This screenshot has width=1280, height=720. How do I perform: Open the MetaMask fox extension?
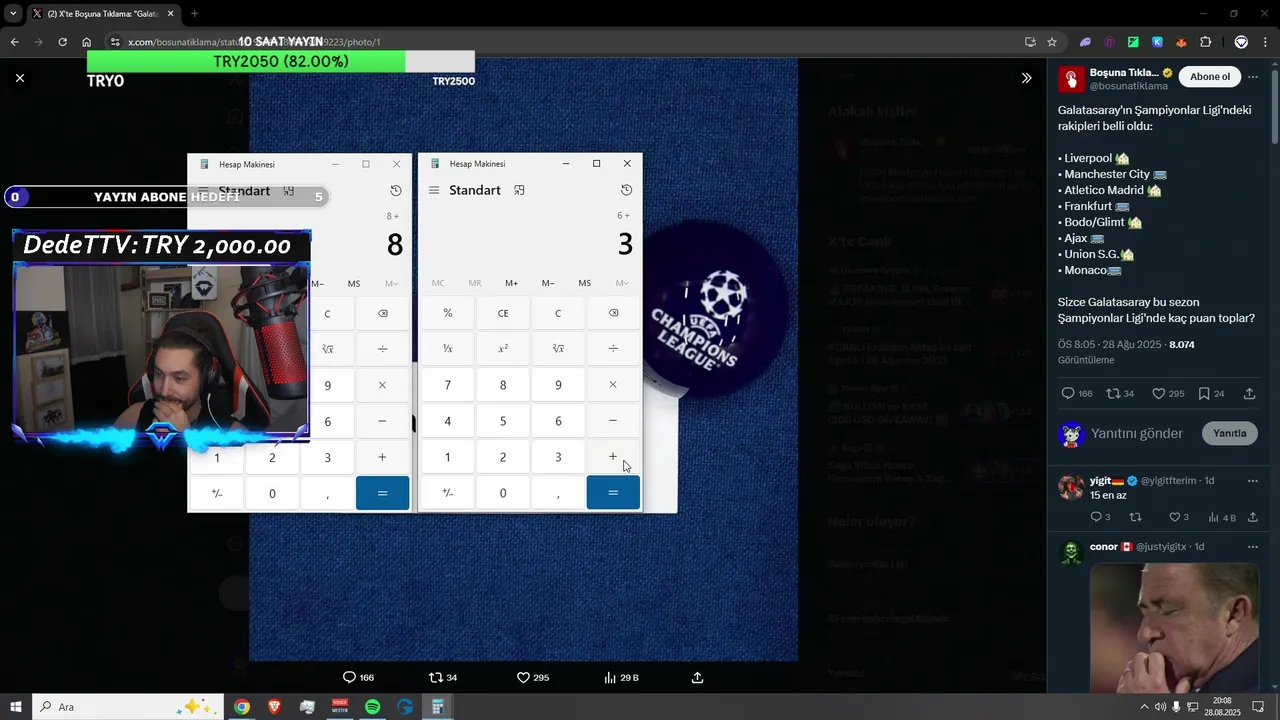click(x=1181, y=42)
